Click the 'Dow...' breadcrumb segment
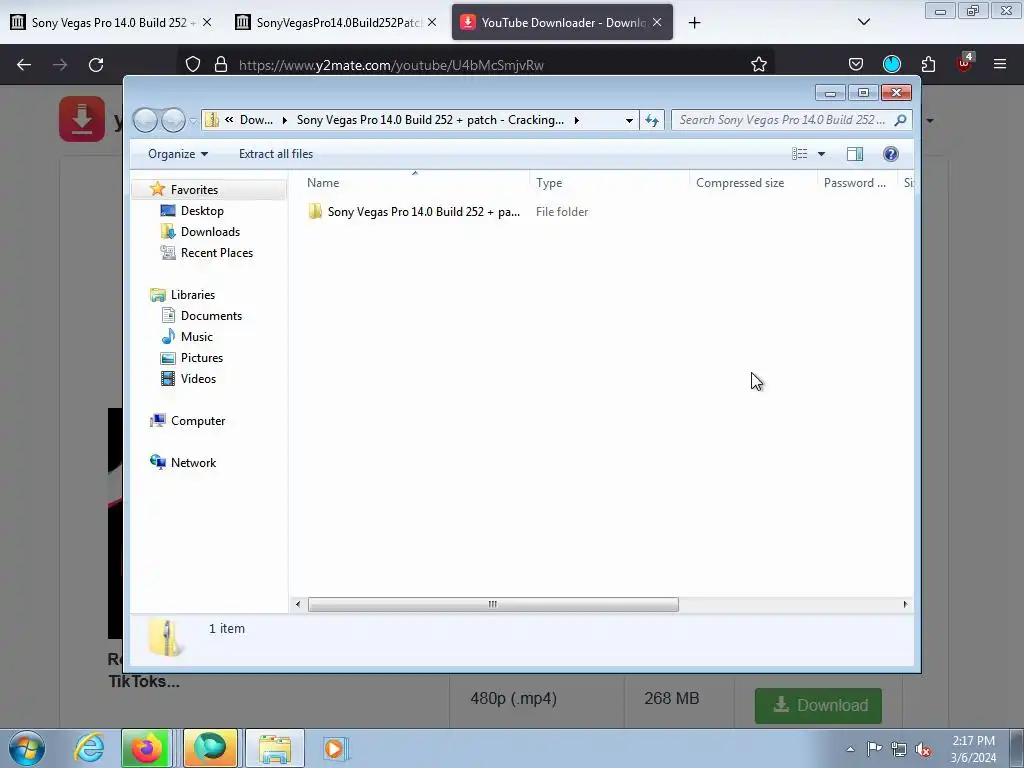The width and height of the screenshot is (1024, 768). click(x=256, y=120)
